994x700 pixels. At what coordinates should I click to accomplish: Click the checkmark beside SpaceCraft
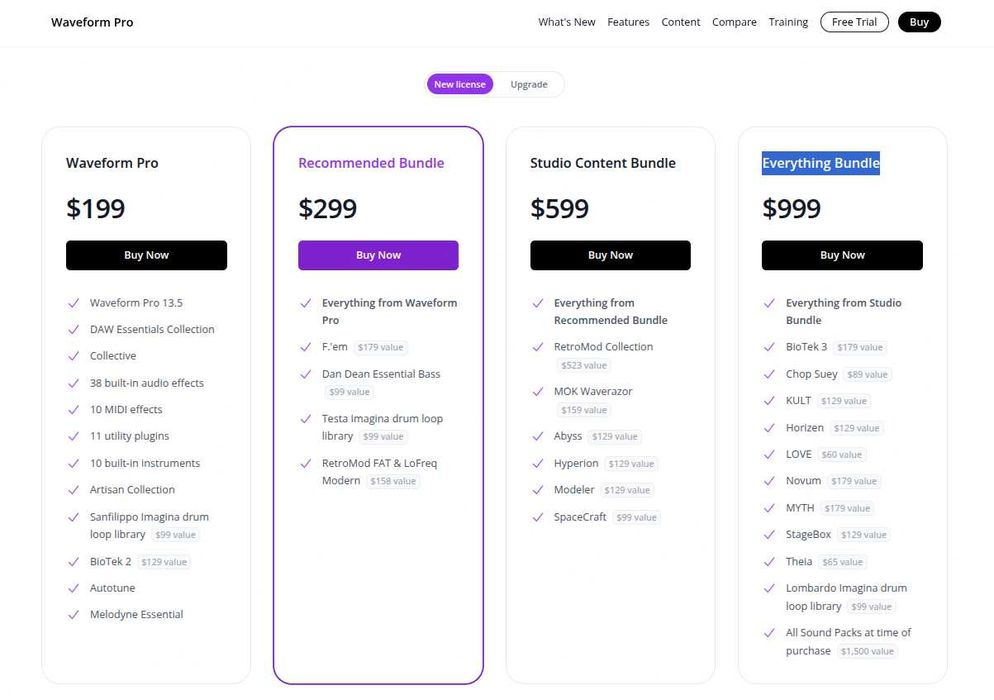537,517
